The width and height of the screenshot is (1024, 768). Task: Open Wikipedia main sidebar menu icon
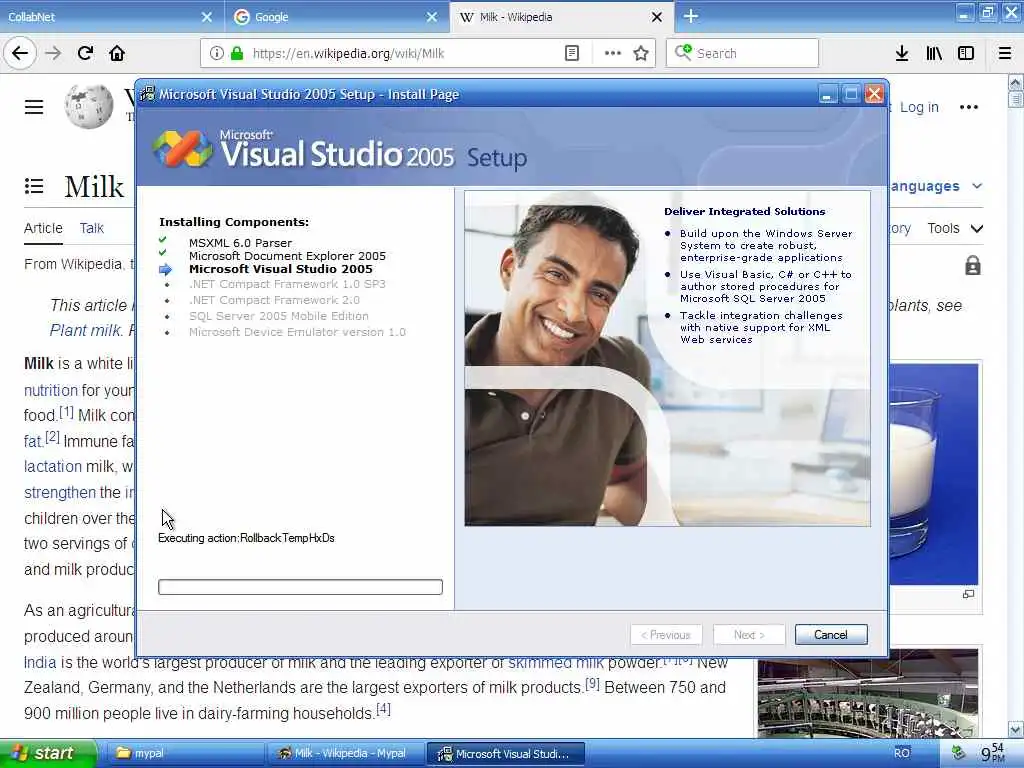pos(34,107)
